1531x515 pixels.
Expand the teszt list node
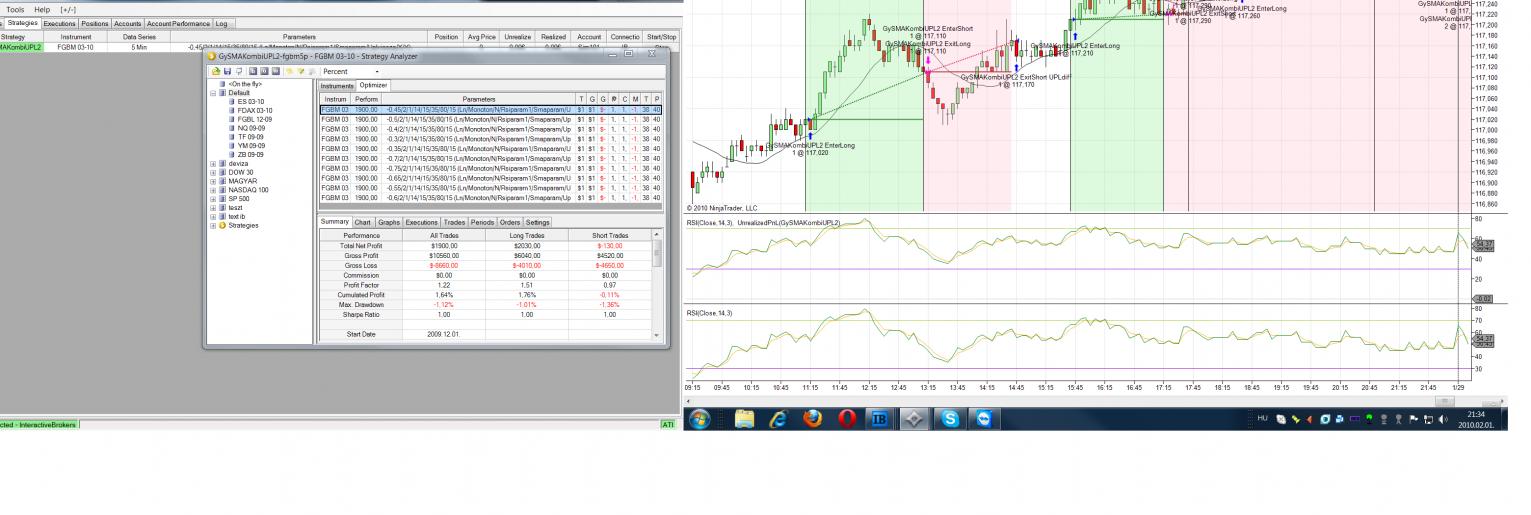213,208
